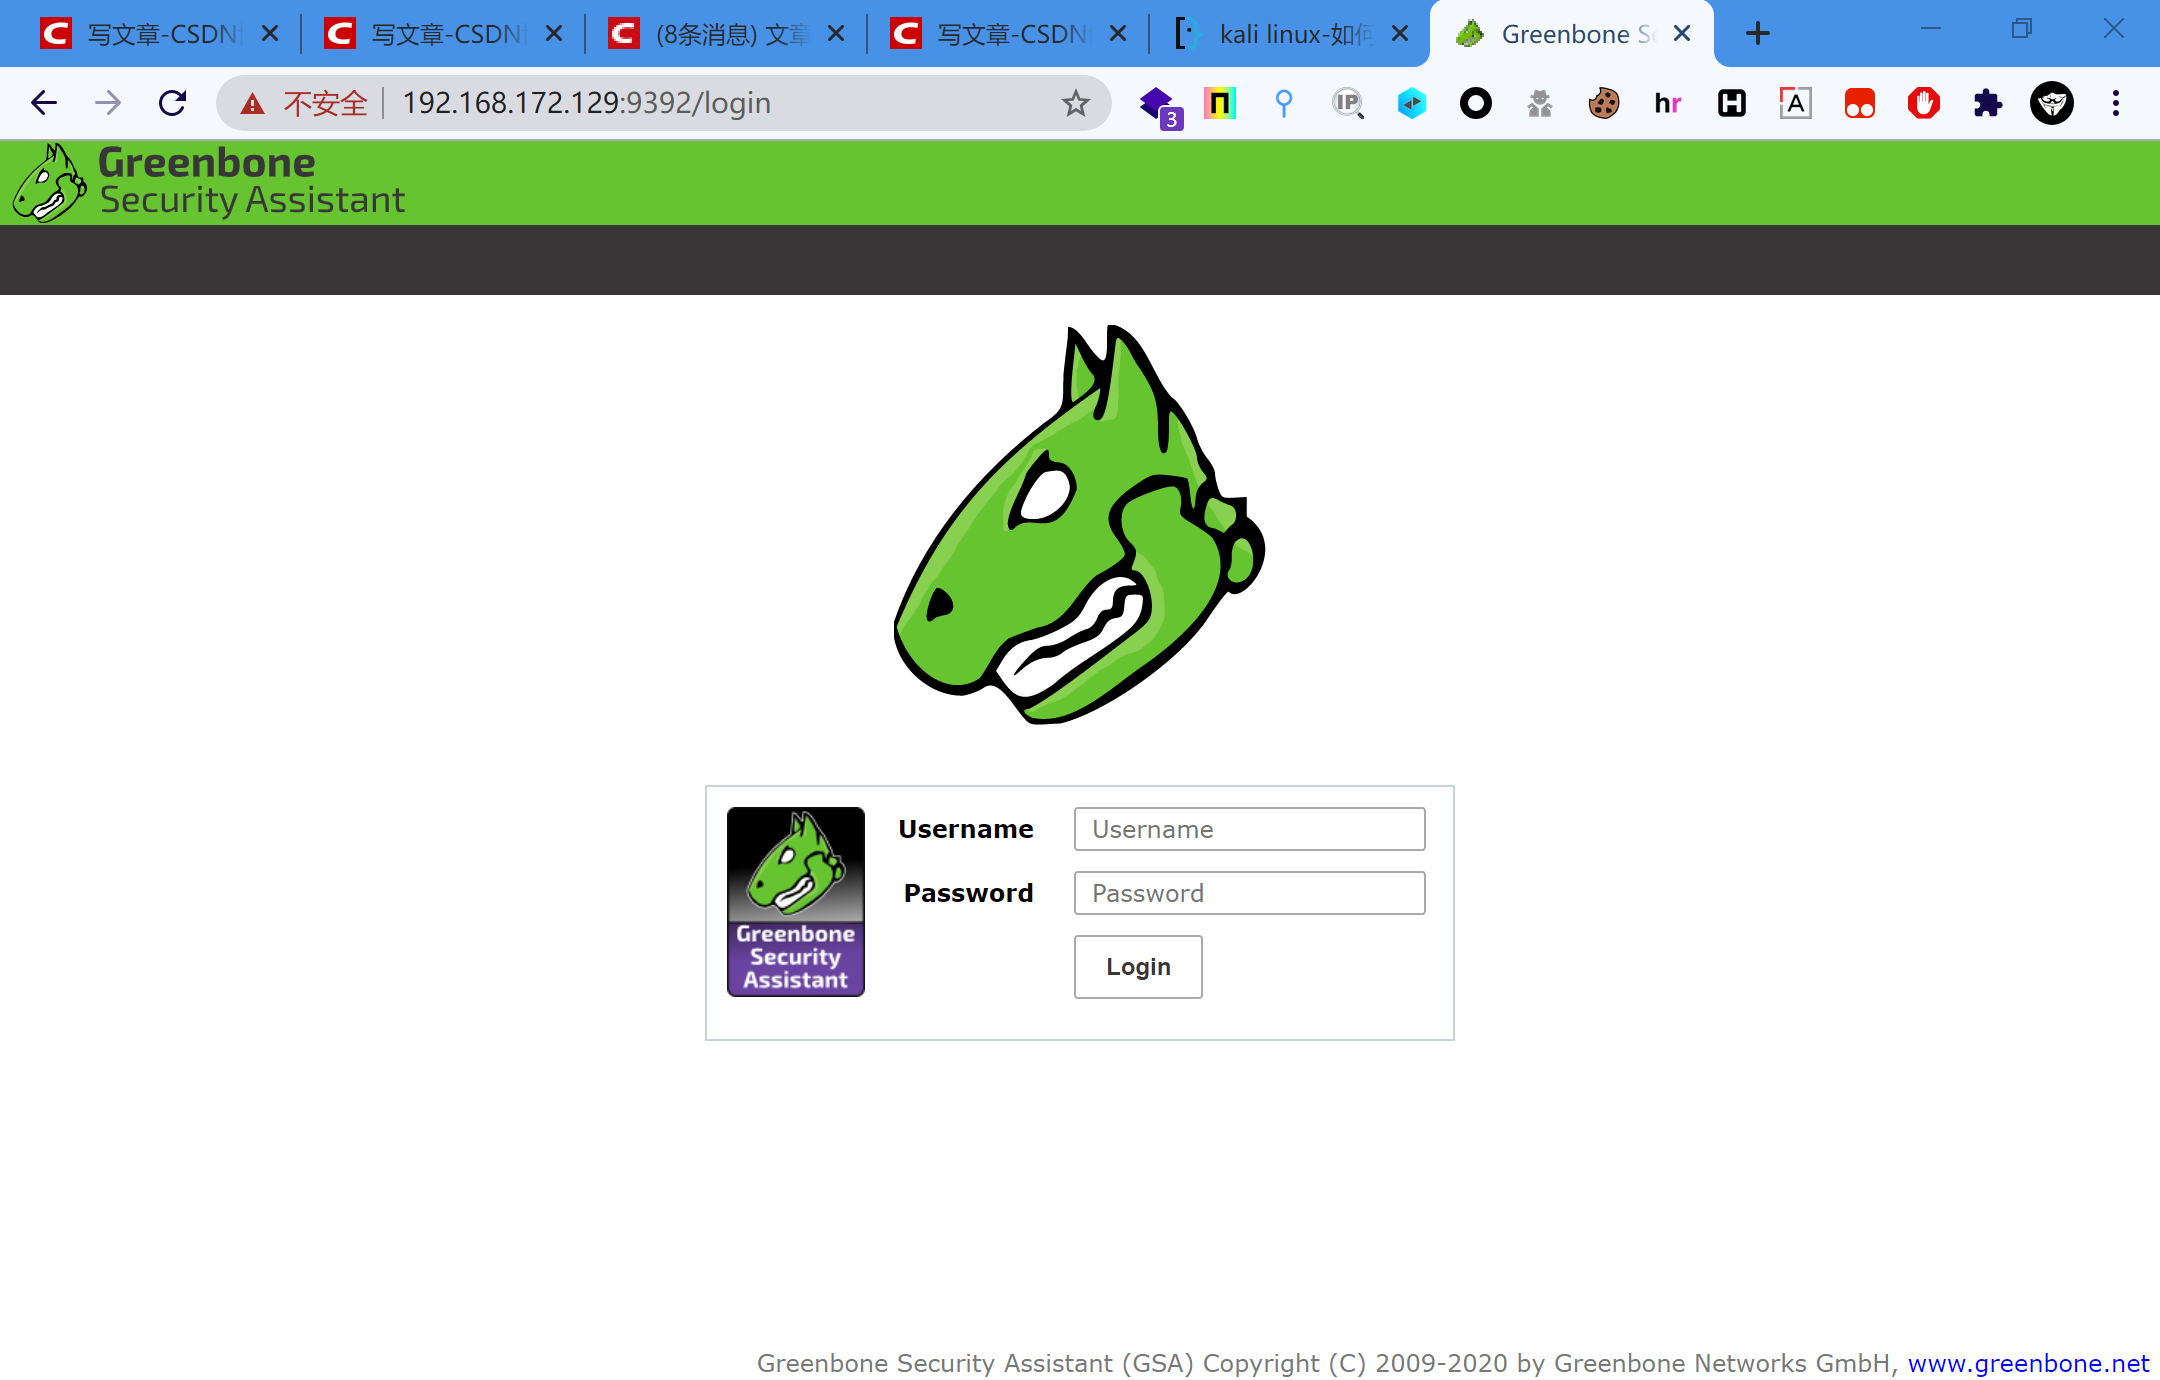Open the cookie manager extension icon
Viewport: 2160px width, 1380px height.
coord(1602,103)
